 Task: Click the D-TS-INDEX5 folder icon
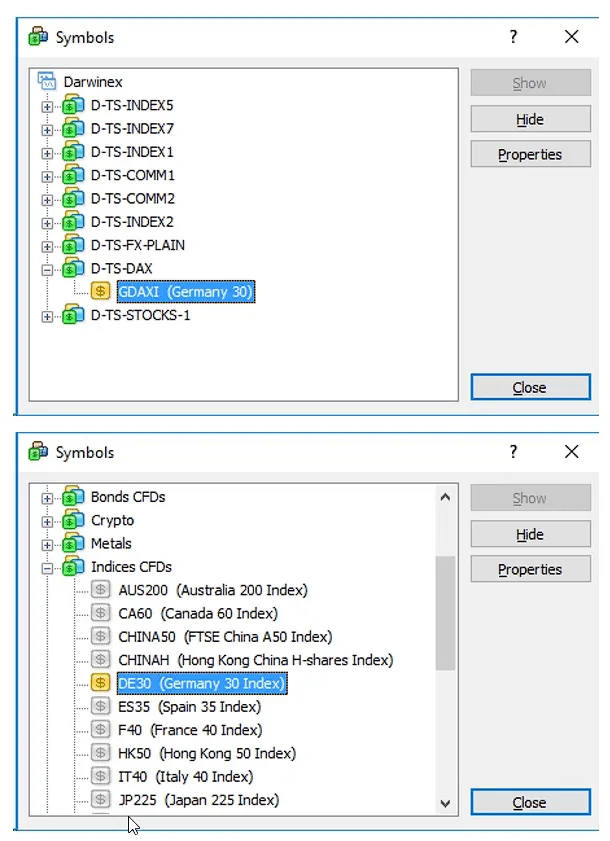pos(73,105)
